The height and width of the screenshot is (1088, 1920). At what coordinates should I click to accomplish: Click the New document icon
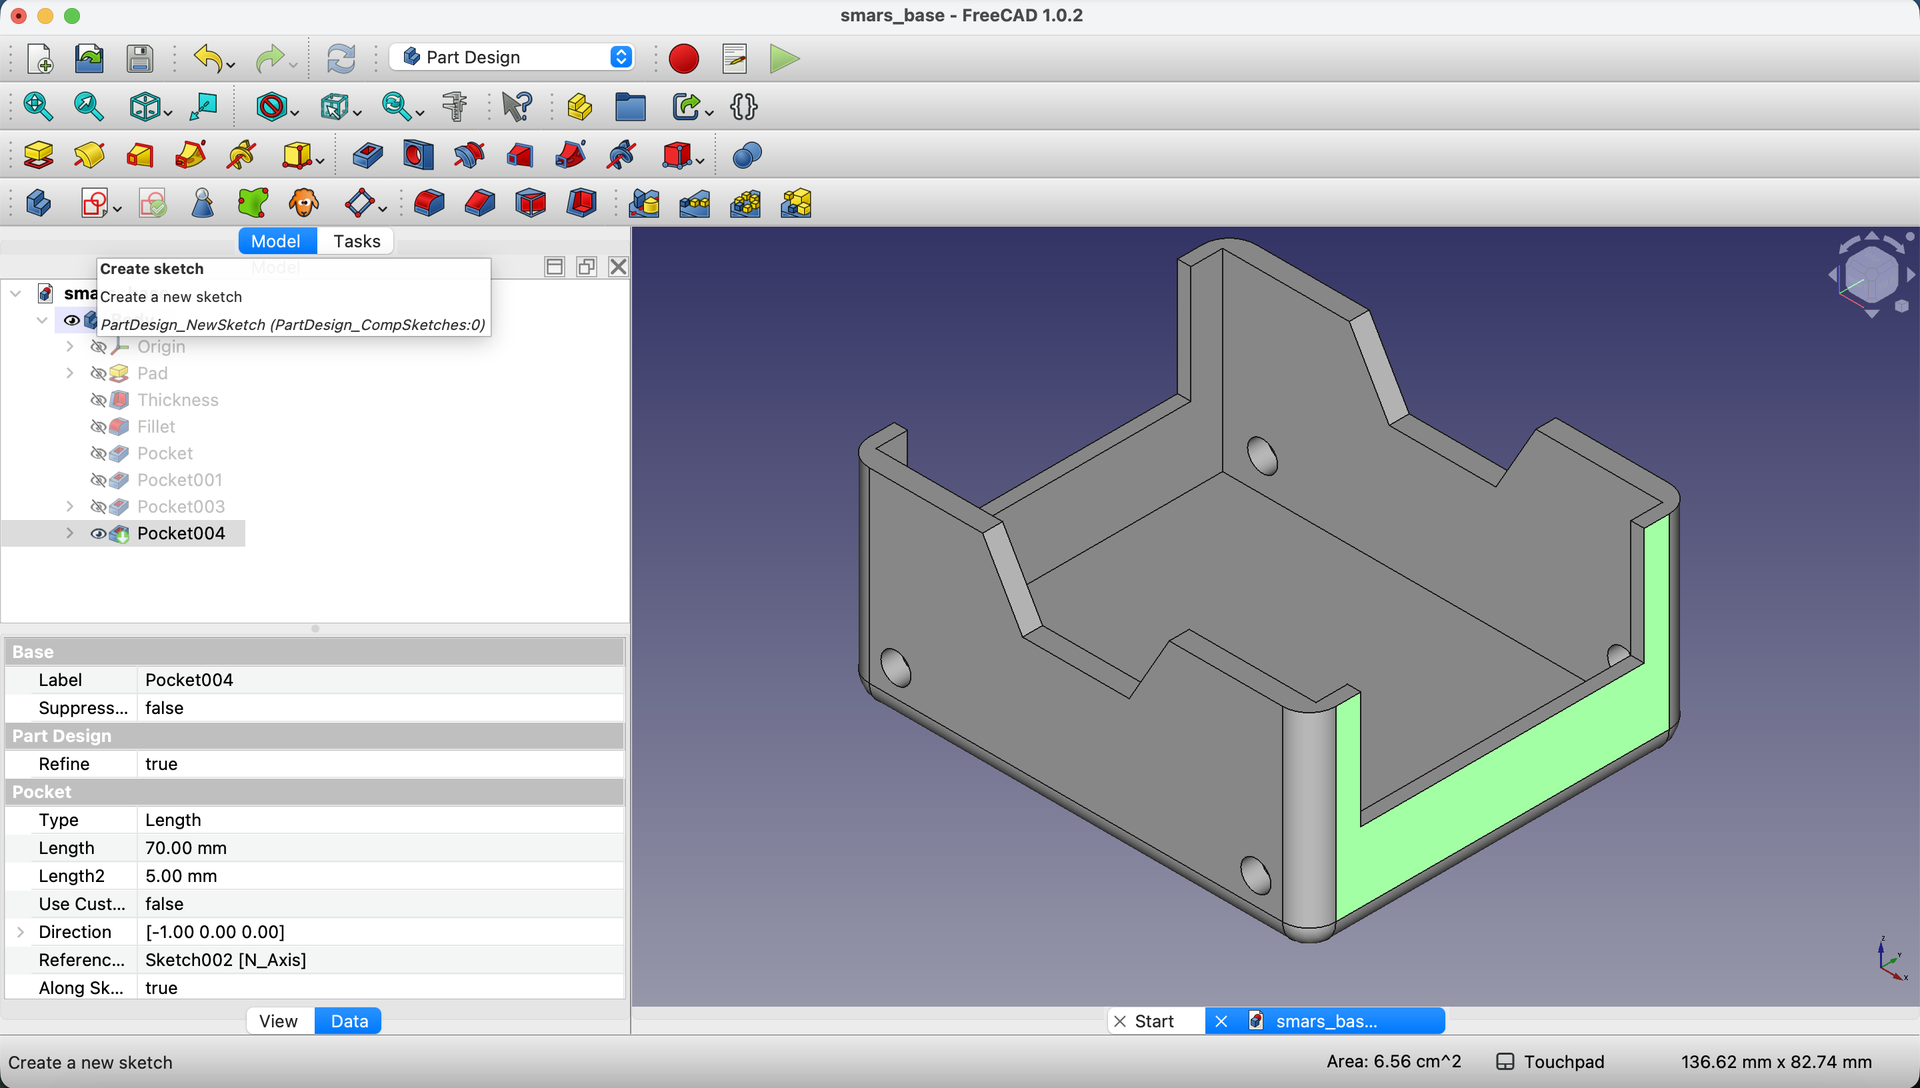[x=39, y=59]
